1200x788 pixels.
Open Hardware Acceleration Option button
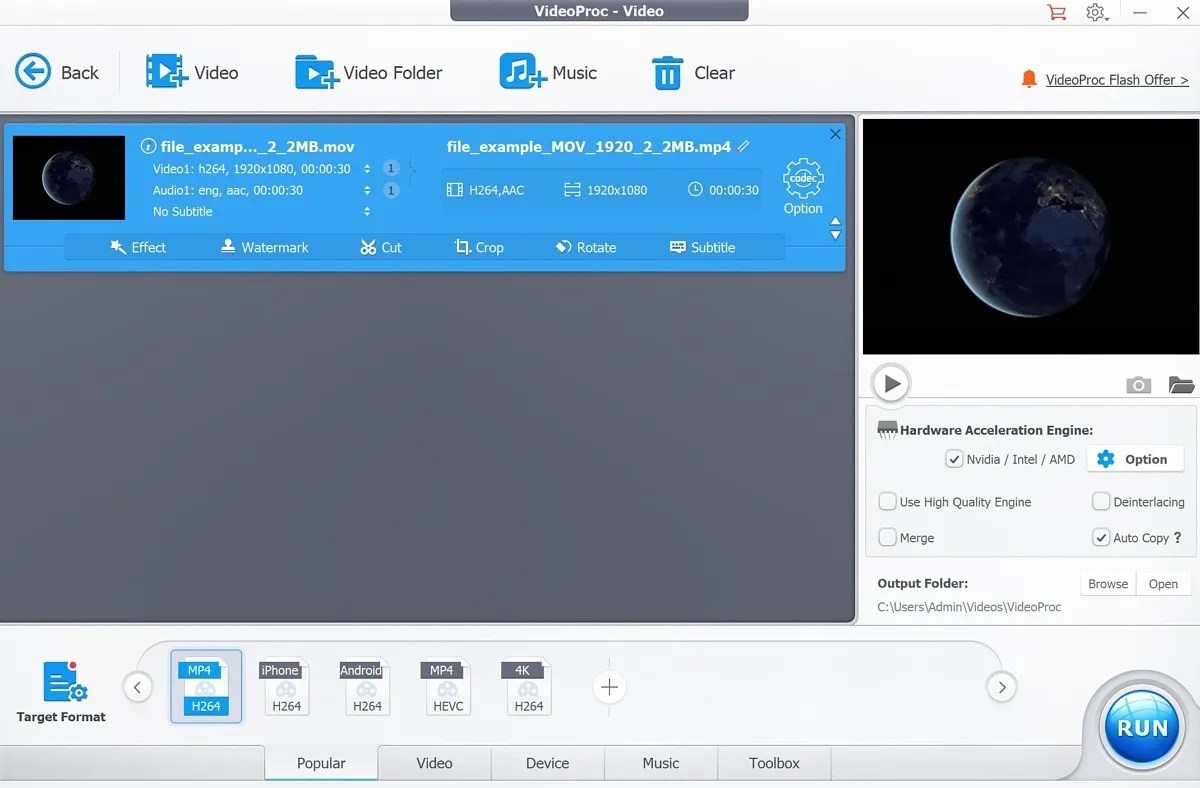click(1135, 459)
